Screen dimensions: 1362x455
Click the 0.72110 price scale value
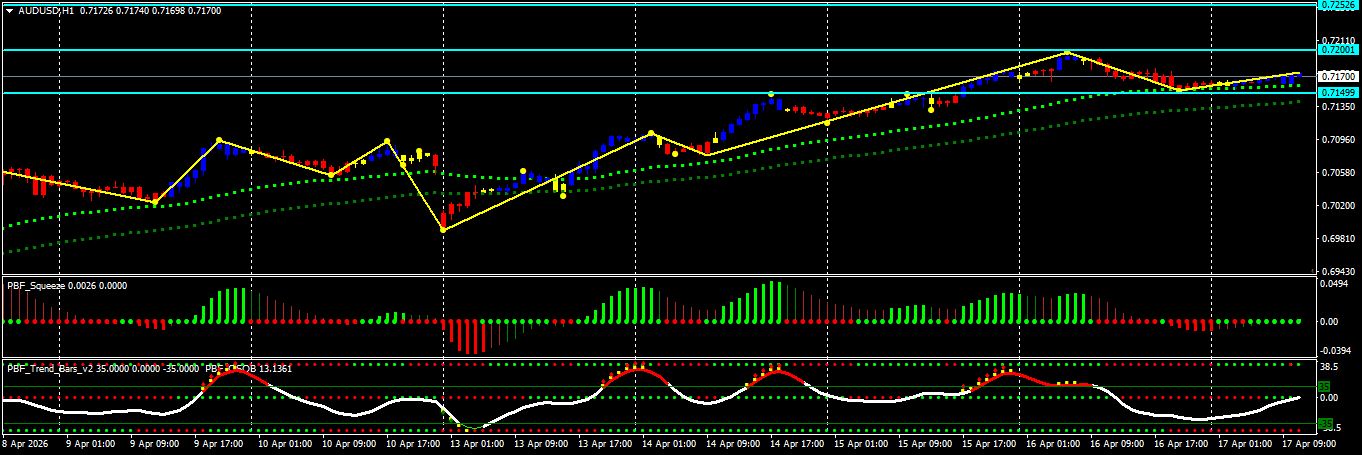(x=1338, y=40)
